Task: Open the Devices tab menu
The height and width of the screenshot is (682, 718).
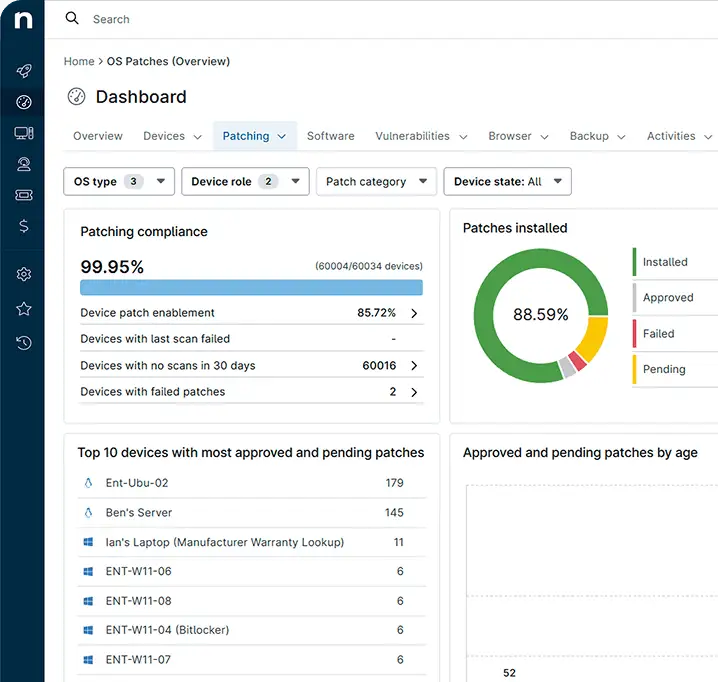Action: pos(164,136)
